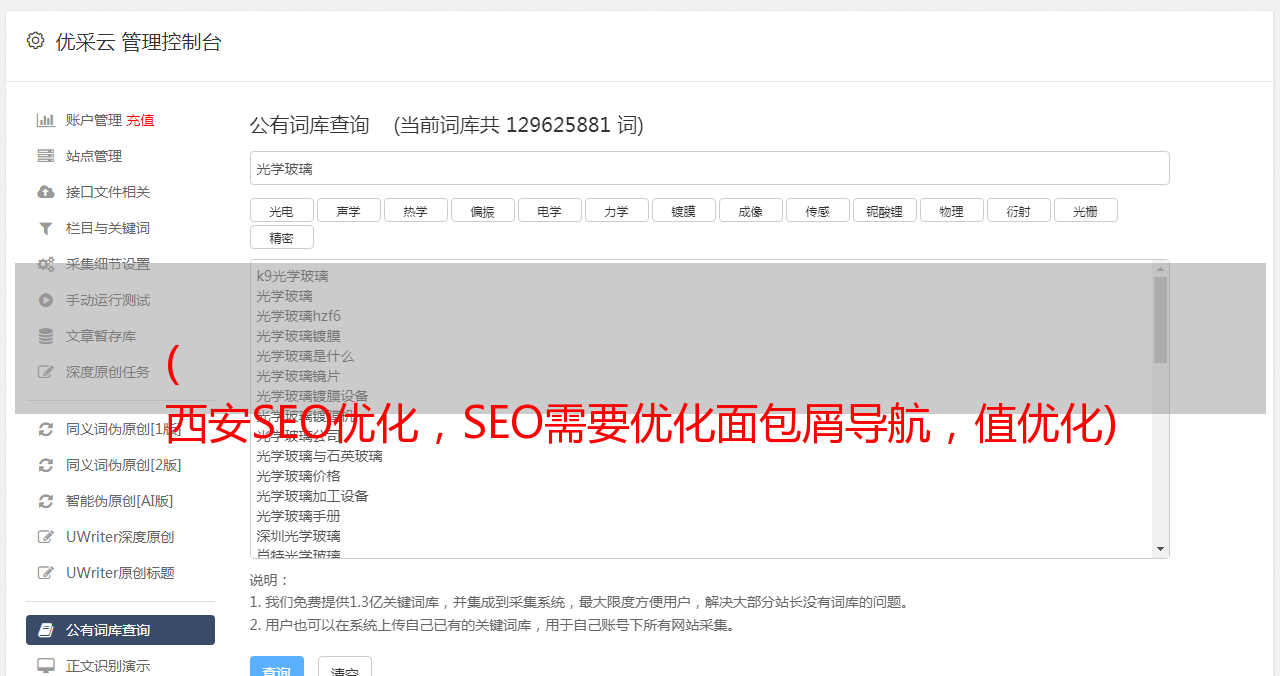Click the 清空 clear button
This screenshot has width=1280, height=676.
click(x=344, y=668)
